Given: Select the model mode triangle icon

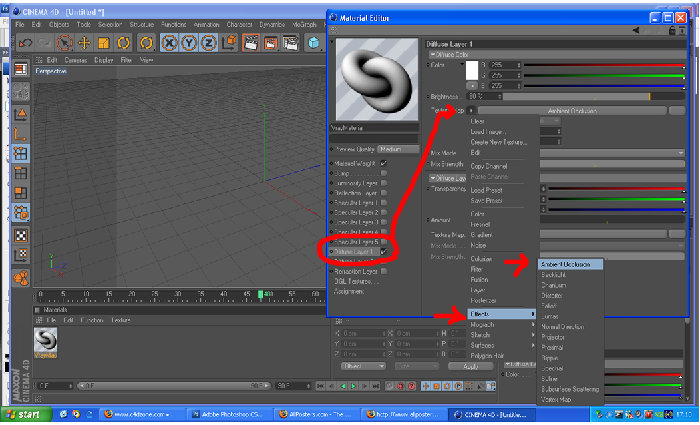Looking at the screenshot, I should pos(21,114).
